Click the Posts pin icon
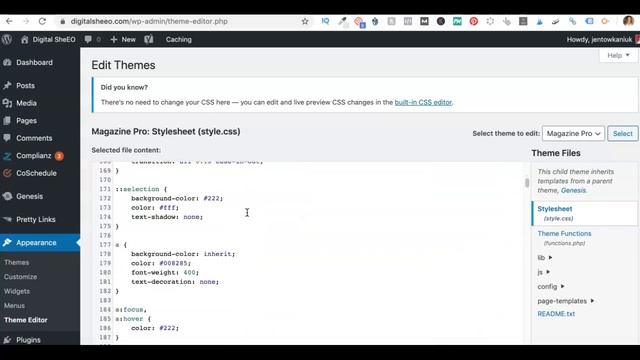Viewport: 640px width, 360px height. [7, 86]
